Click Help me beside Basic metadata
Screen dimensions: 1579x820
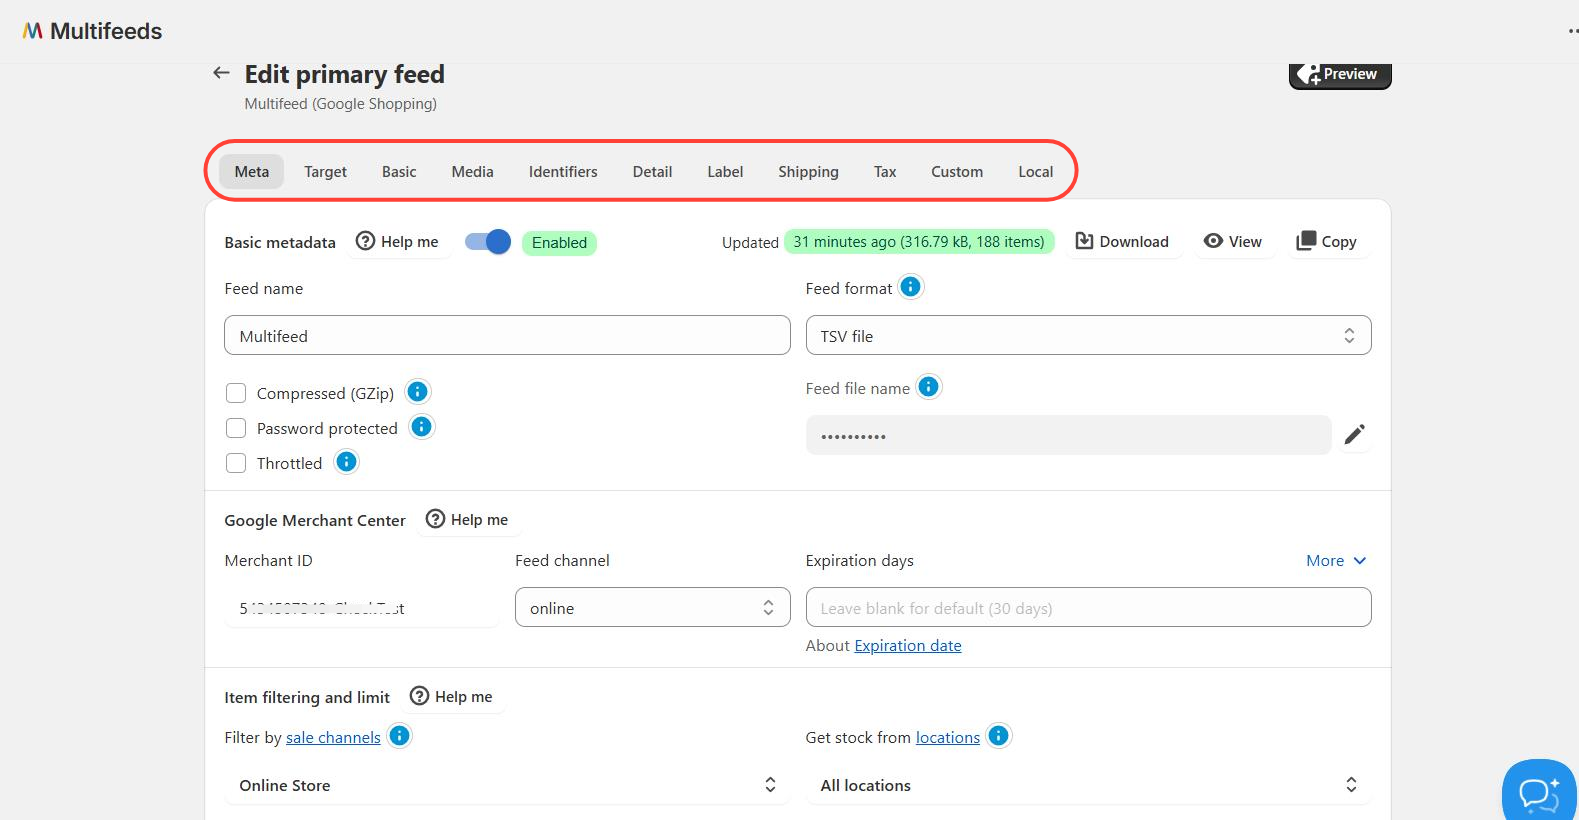point(398,242)
